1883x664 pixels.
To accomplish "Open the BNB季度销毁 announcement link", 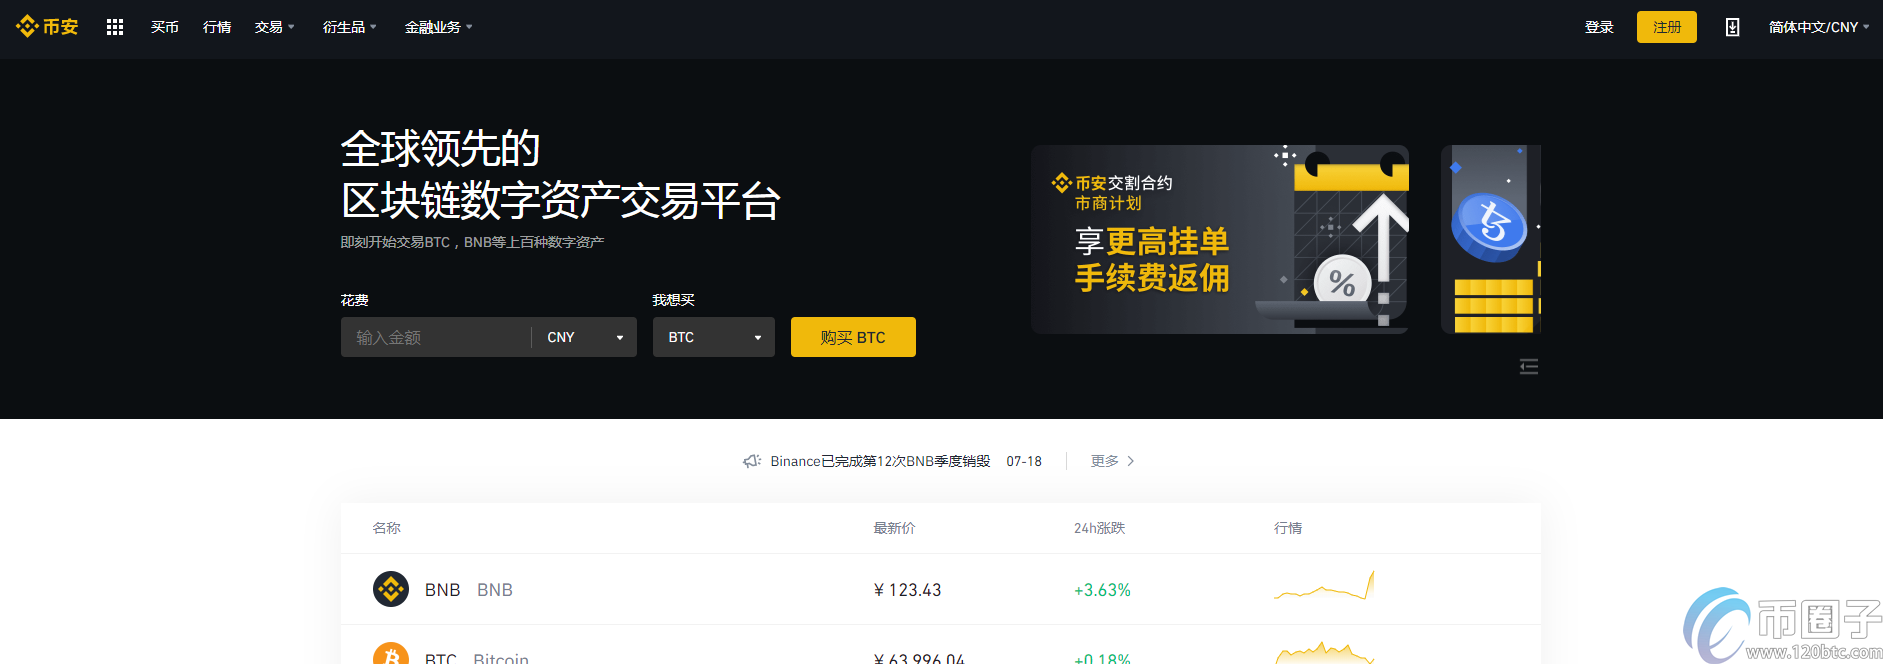I will pos(880,461).
